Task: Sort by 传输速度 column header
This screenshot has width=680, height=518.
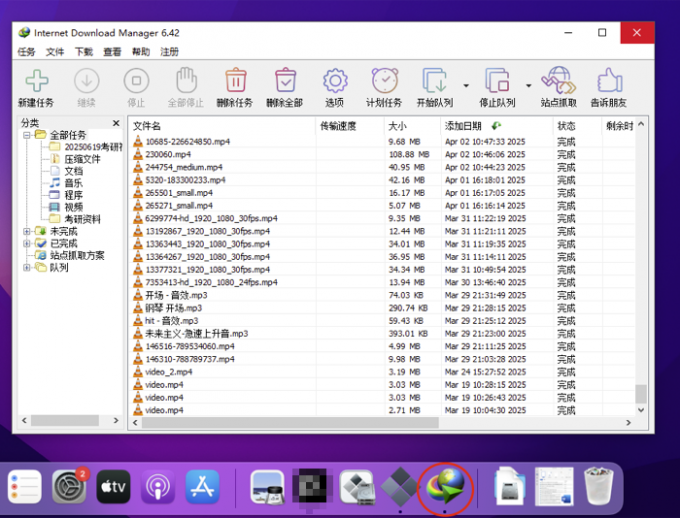Action: [x=350, y=126]
